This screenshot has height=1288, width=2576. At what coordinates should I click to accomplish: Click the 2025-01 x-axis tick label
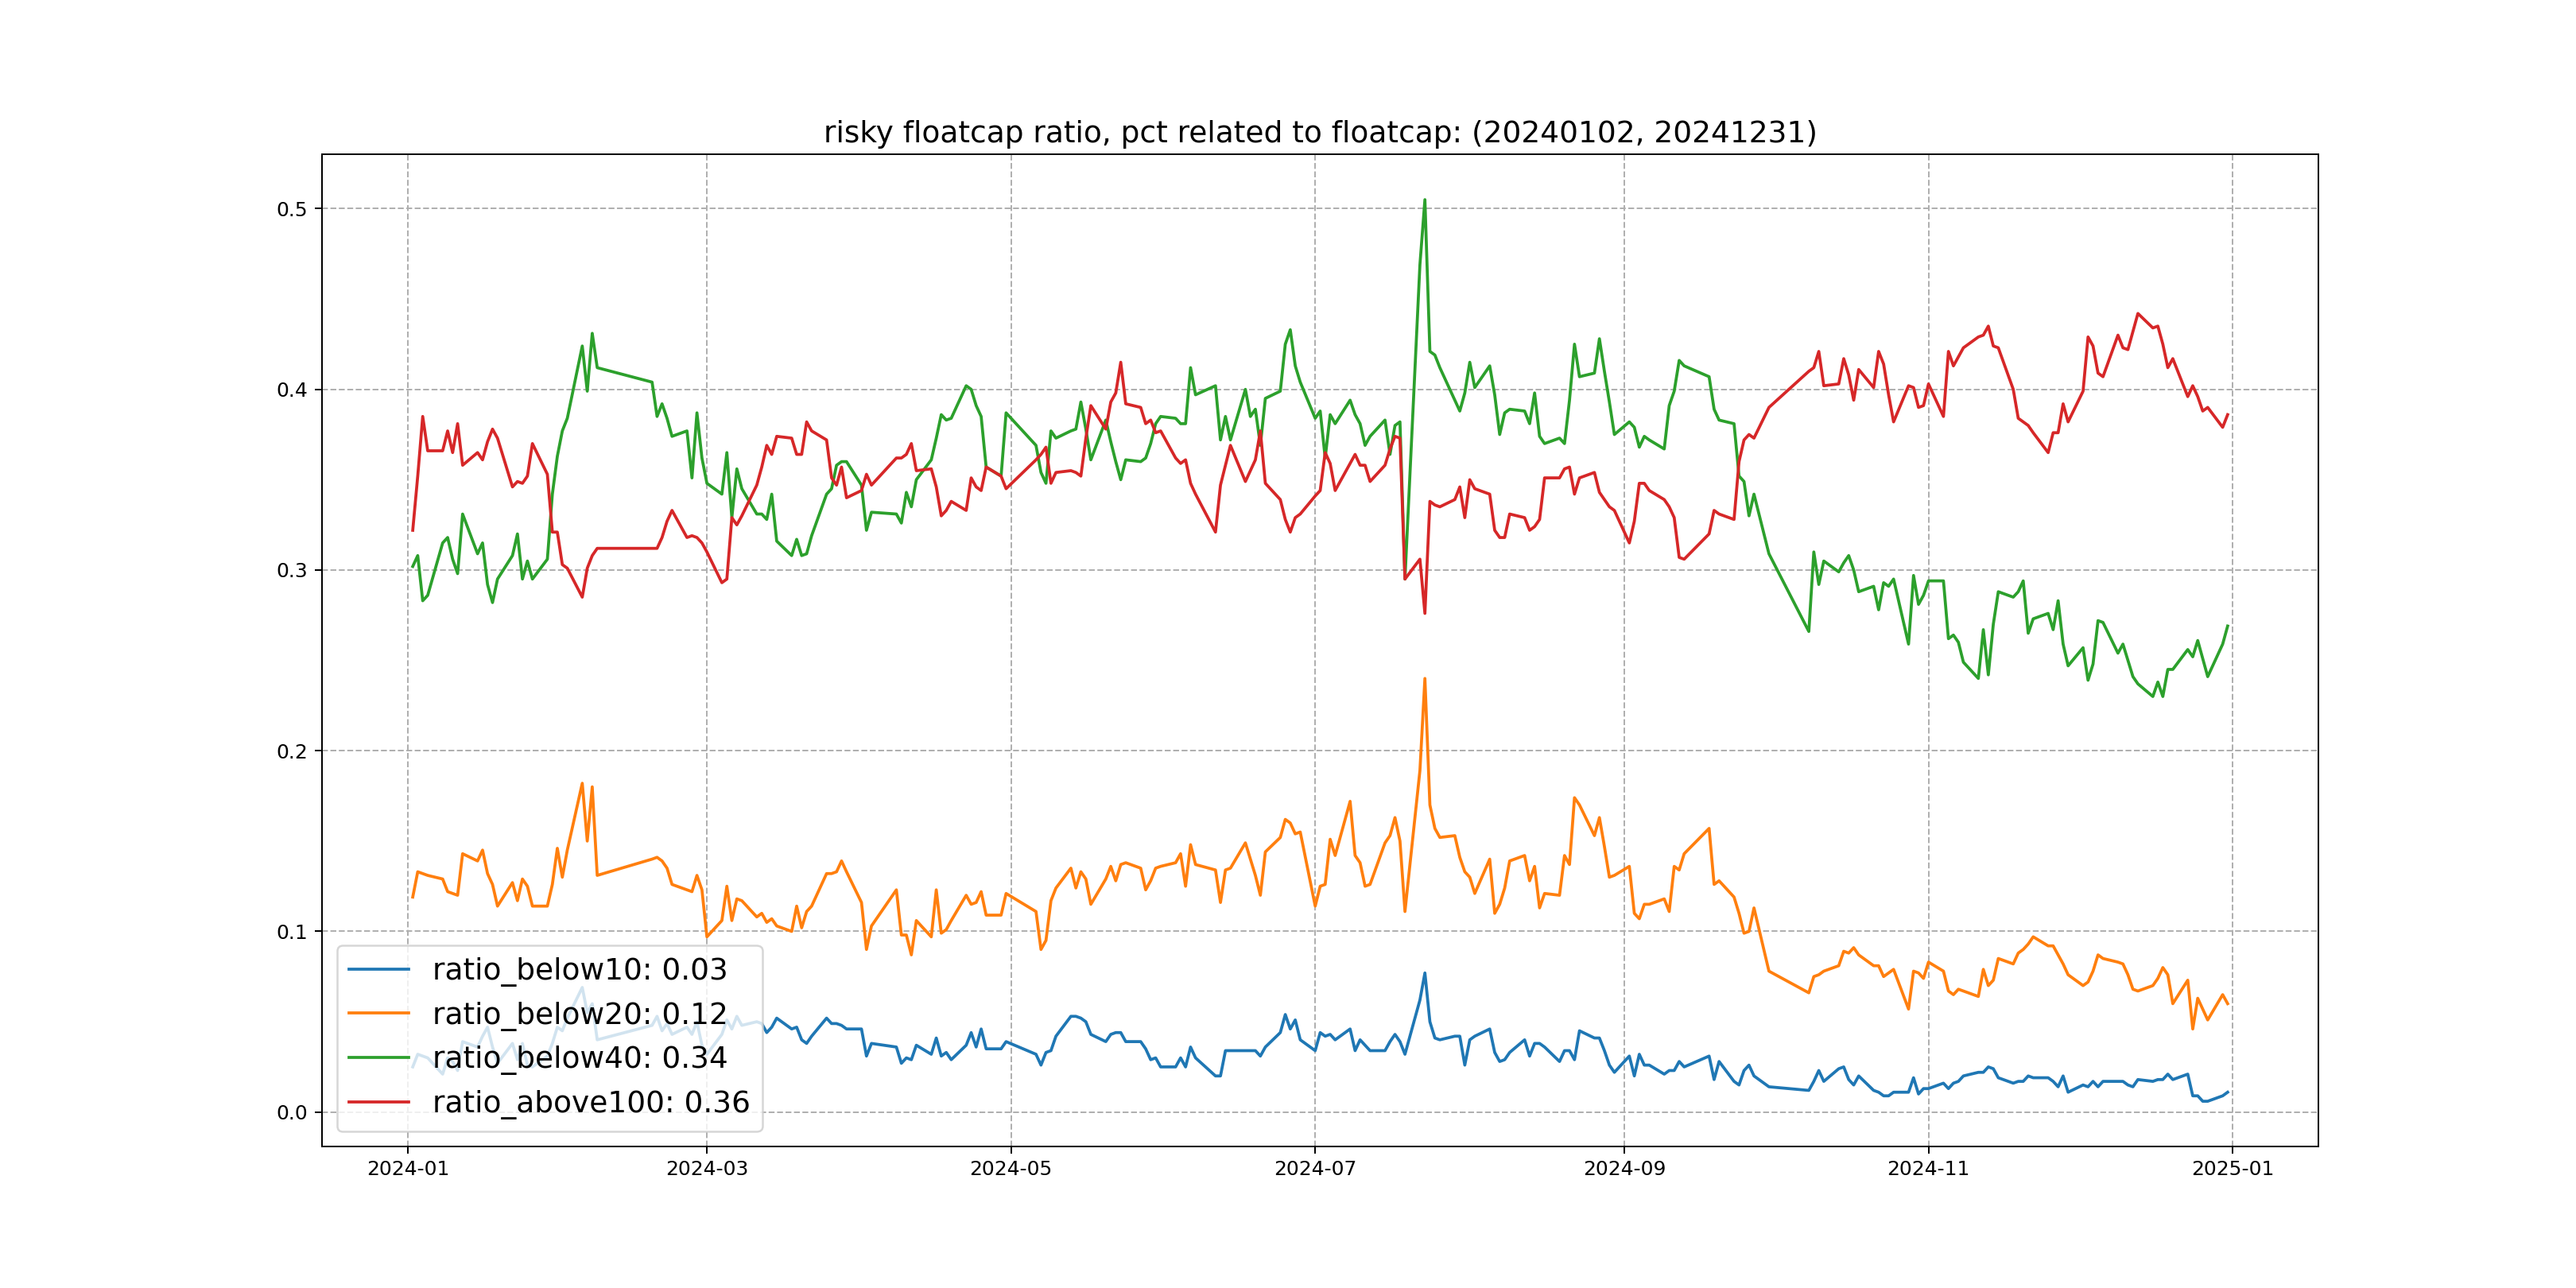pyautogui.click(x=2232, y=1169)
